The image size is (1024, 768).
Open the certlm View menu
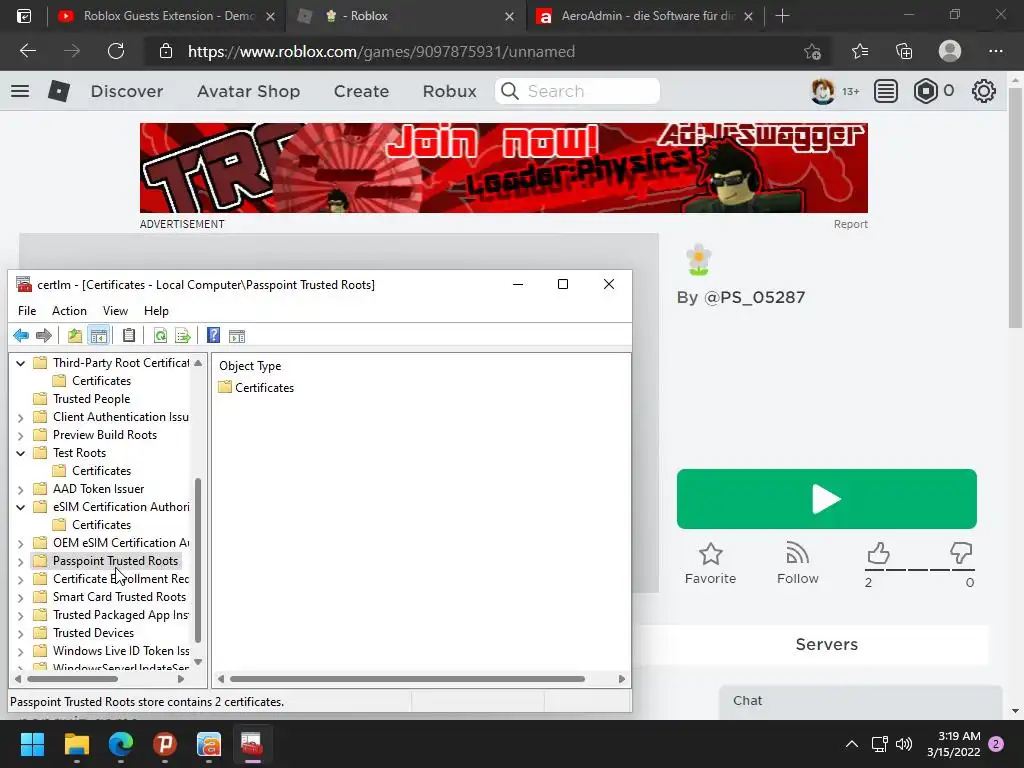coord(115,311)
